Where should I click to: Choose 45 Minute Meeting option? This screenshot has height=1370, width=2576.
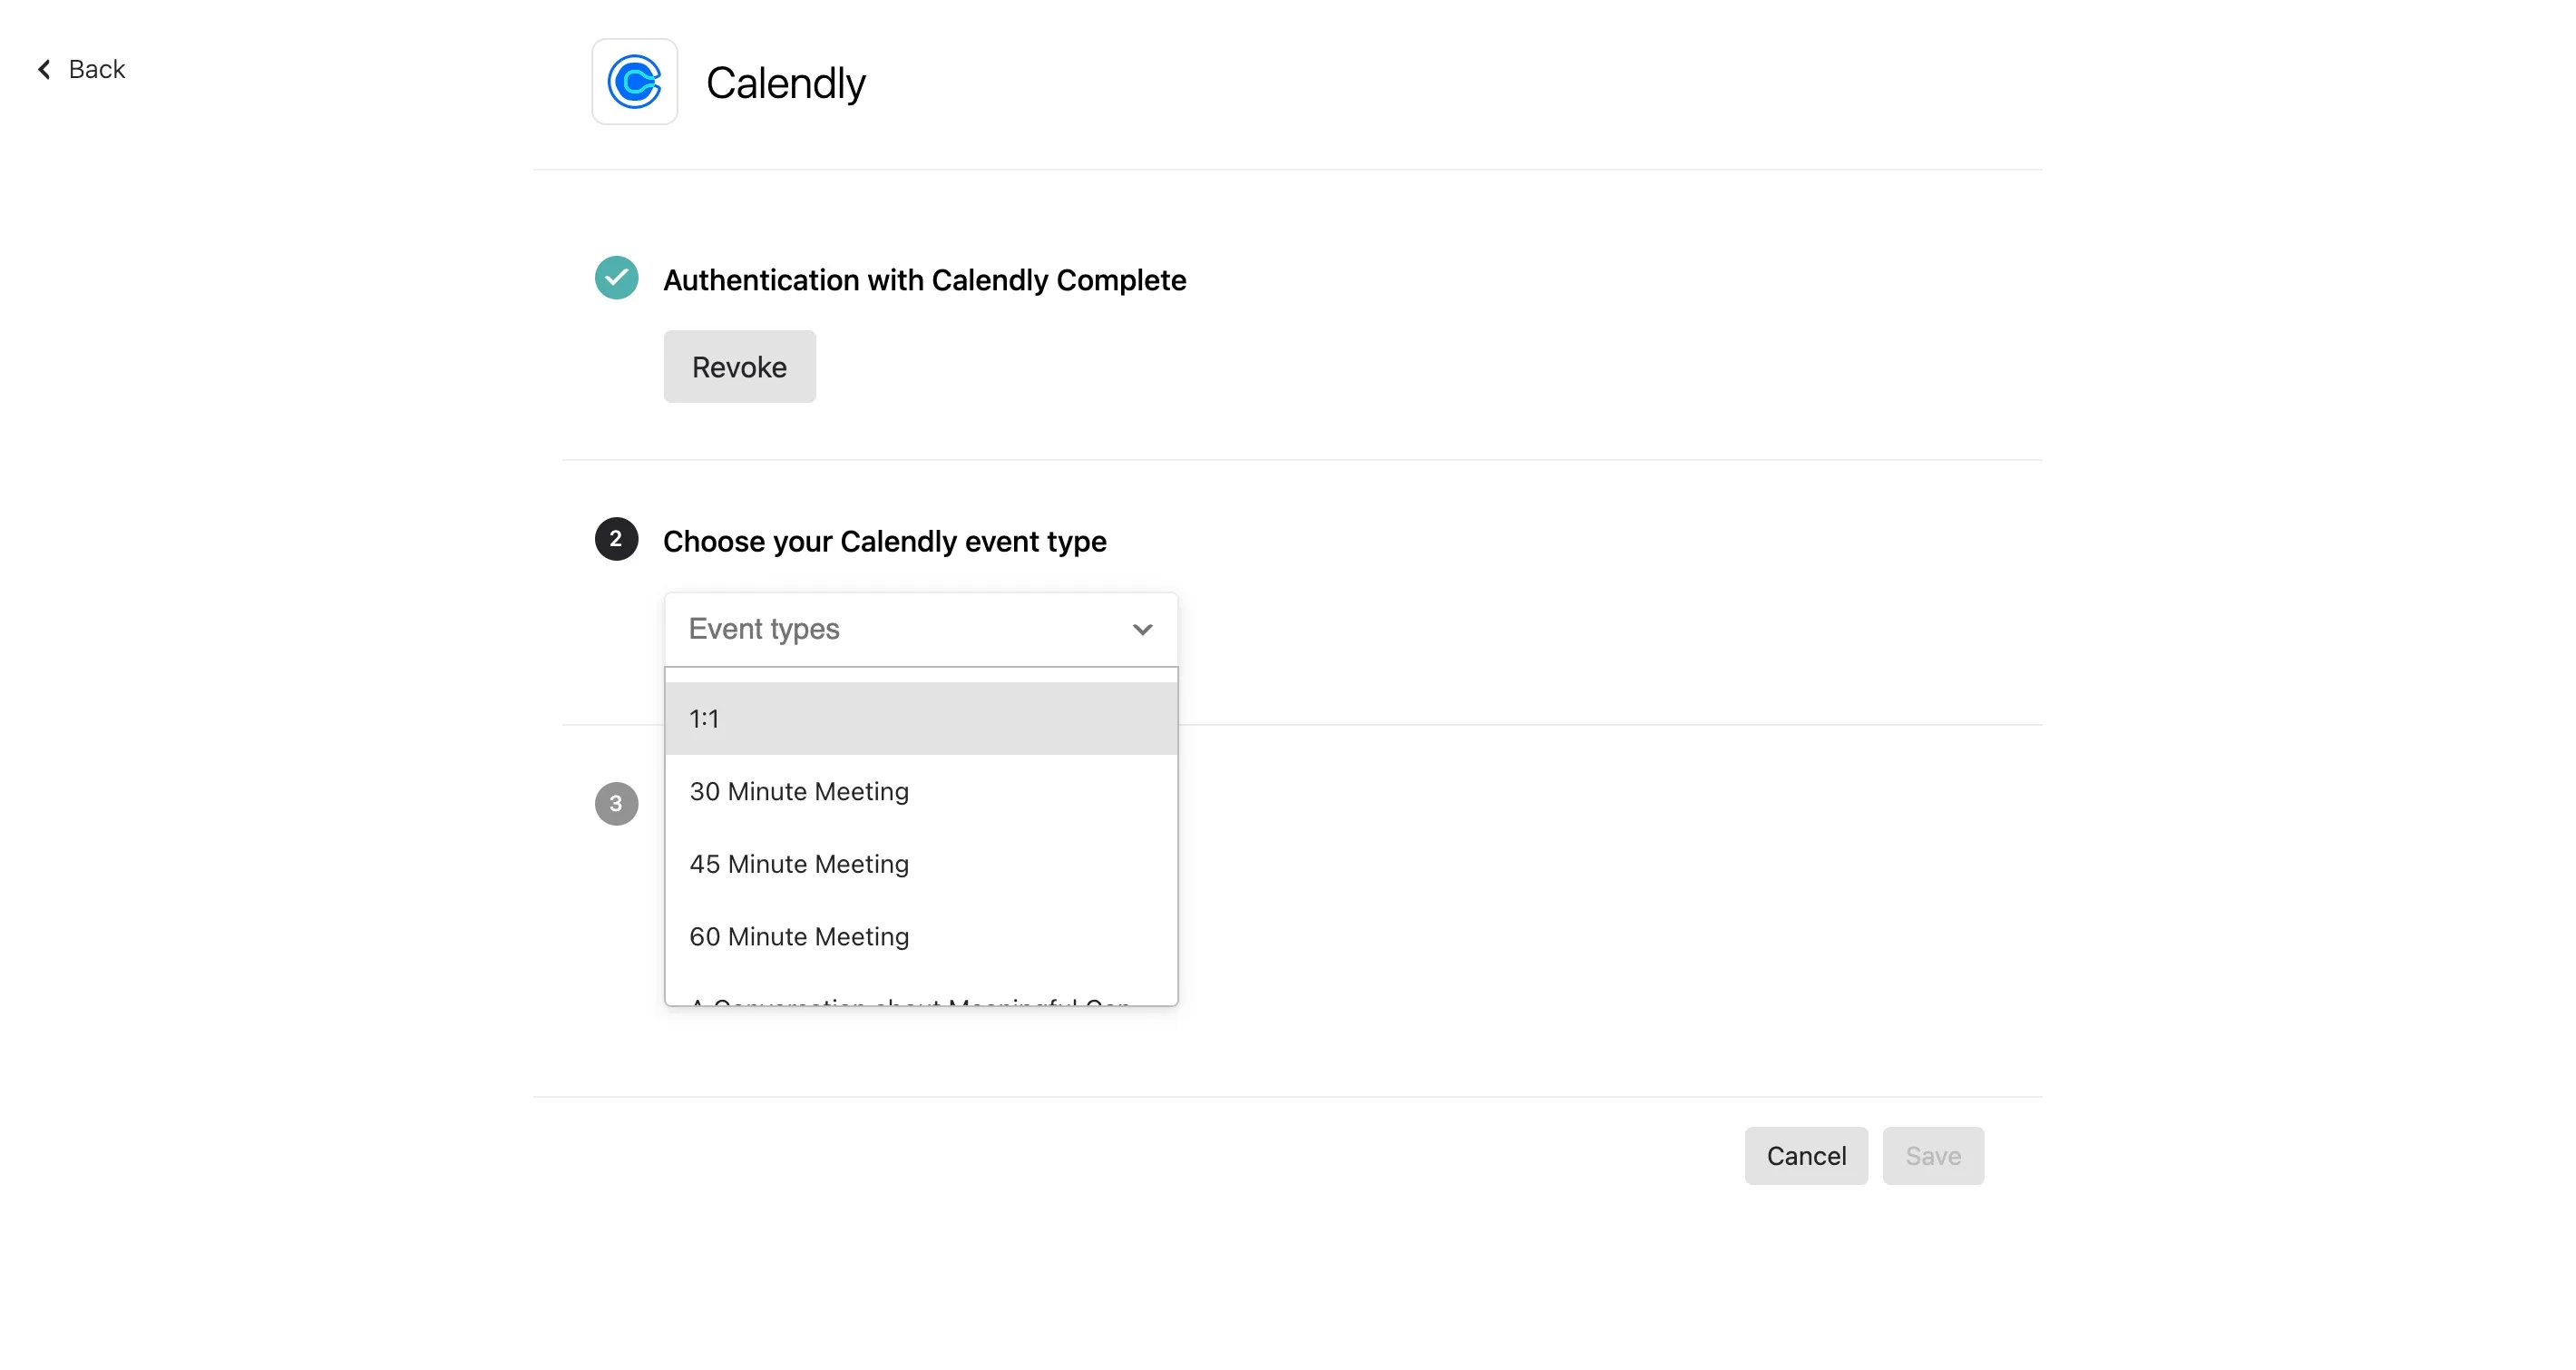[x=921, y=864]
